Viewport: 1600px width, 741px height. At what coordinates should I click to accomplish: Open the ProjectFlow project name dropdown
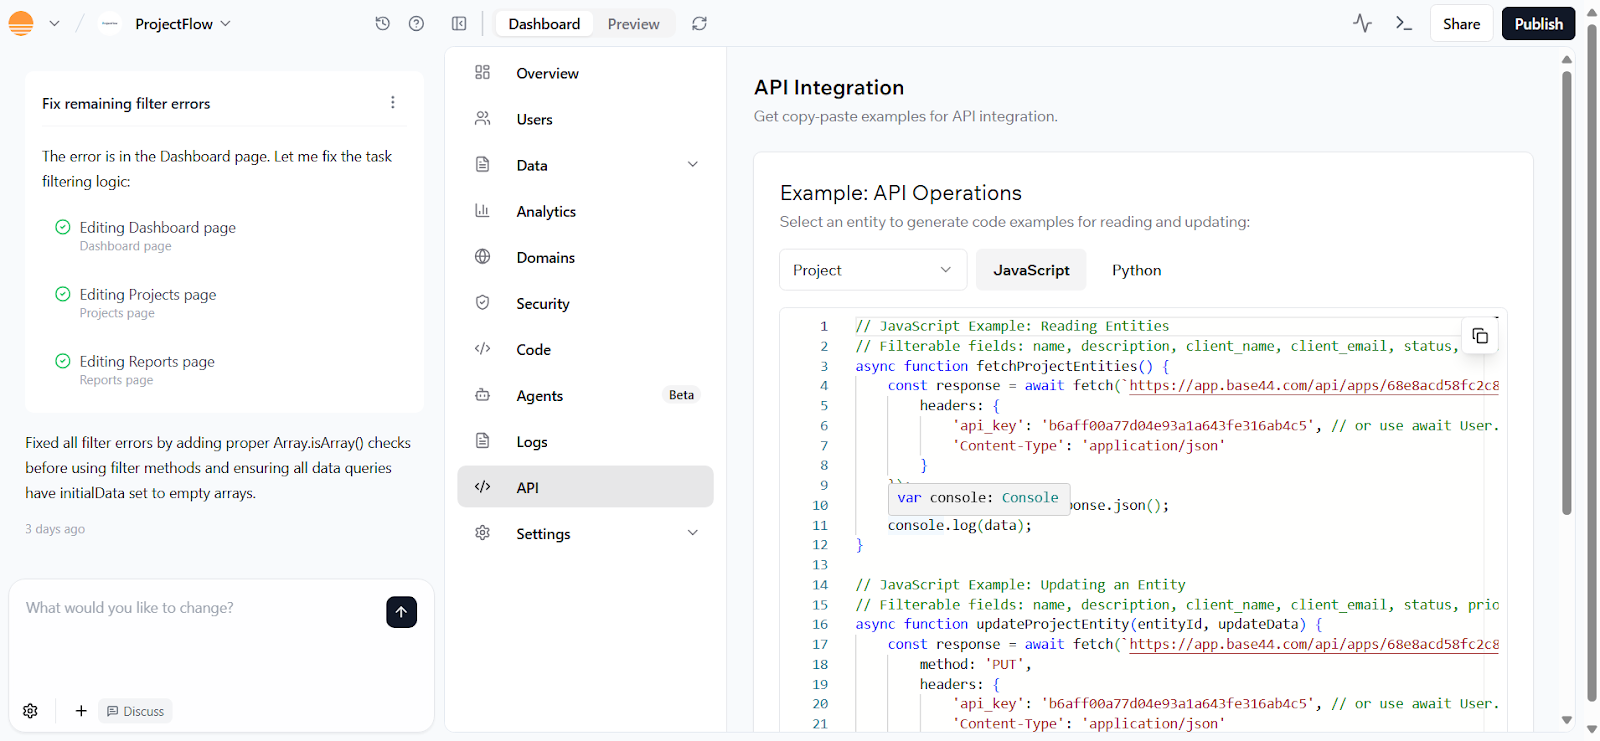pyautogui.click(x=183, y=23)
